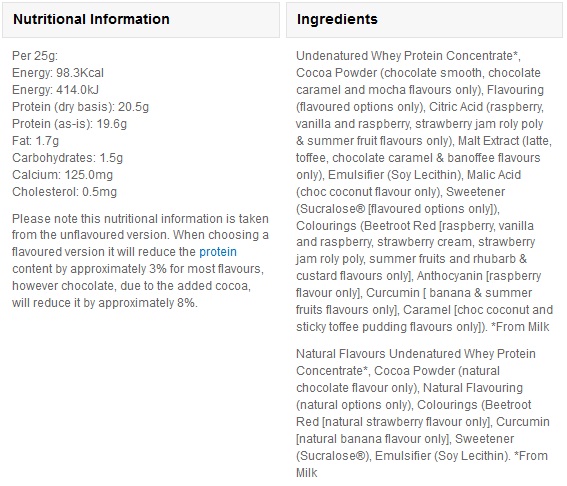This screenshot has height=486, width=567.
Task: Click the Energy 414.0kJ line
Action: point(55,90)
